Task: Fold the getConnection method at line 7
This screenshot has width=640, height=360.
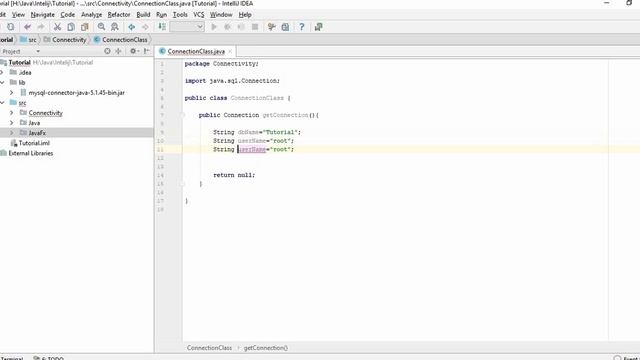Action: (182, 115)
